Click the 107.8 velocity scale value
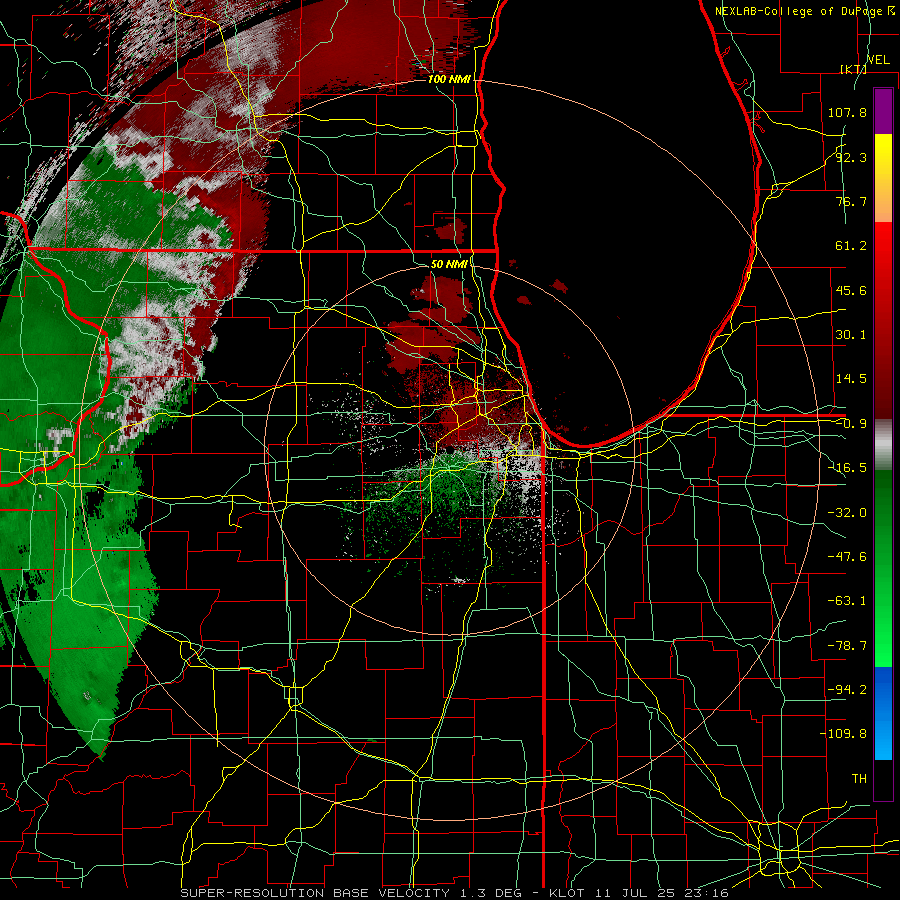900x900 pixels. point(847,112)
